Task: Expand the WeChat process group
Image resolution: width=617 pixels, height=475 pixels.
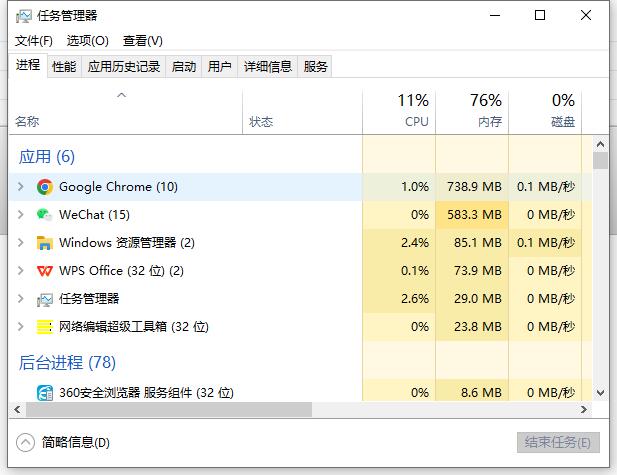Action: pos(21,215)
